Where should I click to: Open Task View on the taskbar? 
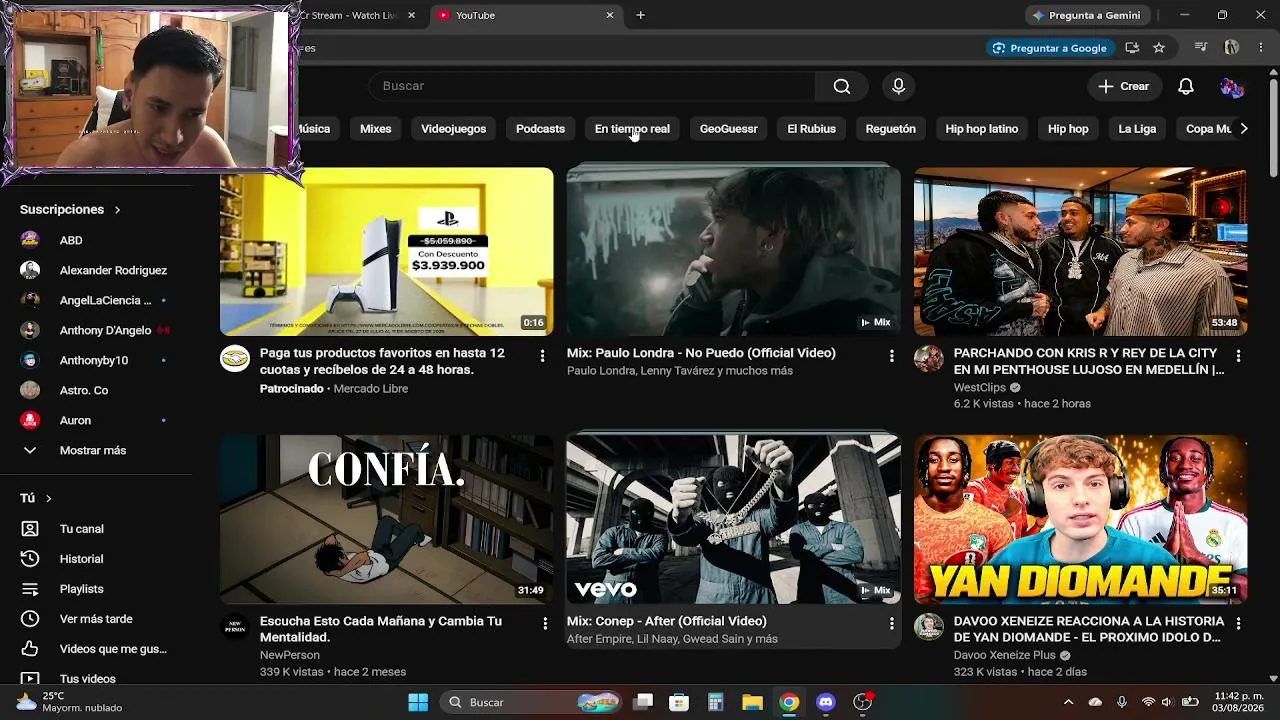point(643,702)
